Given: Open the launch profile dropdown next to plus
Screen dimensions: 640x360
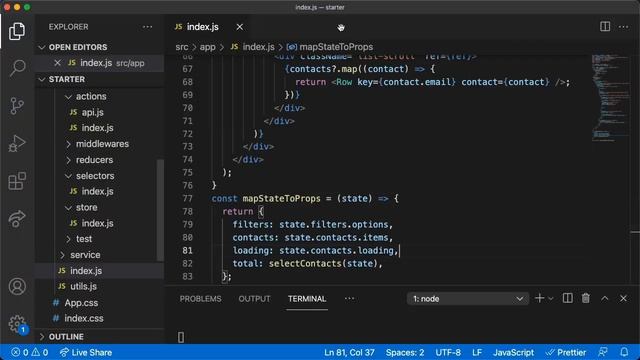Looking at the screenshot, I should tap(551, 299).
